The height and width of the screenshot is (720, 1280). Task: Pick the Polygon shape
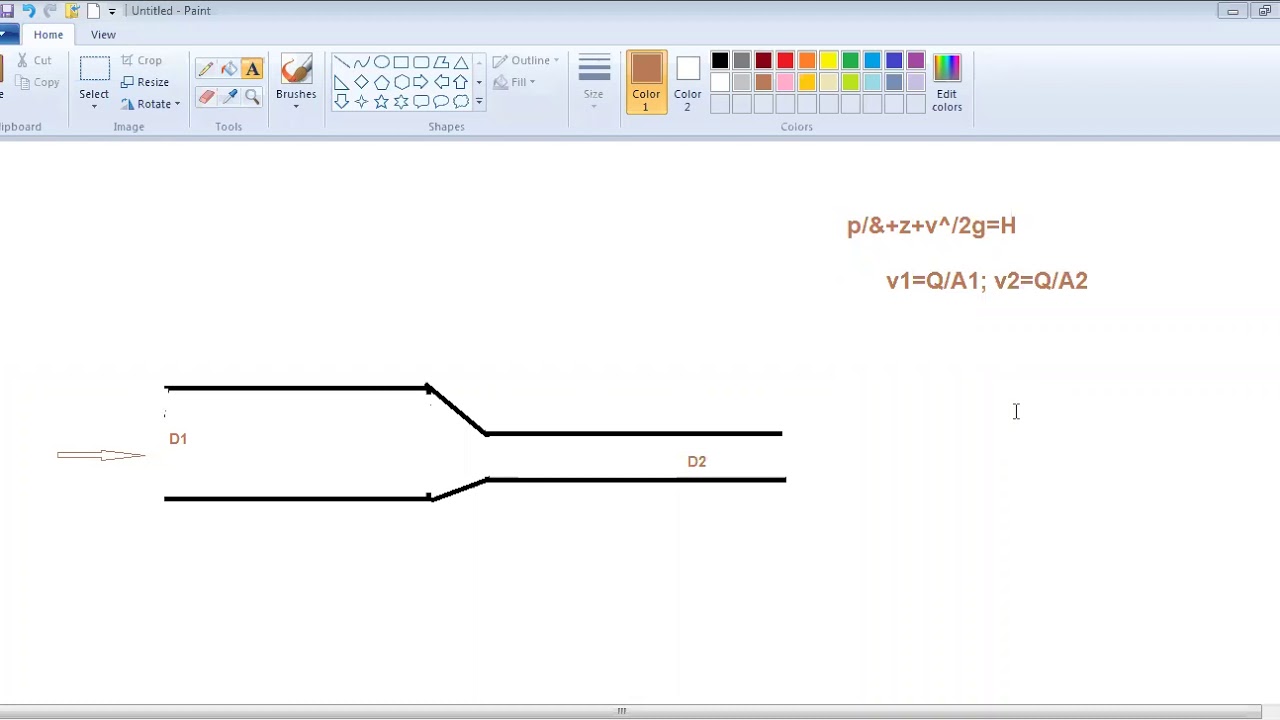point(441,62)
